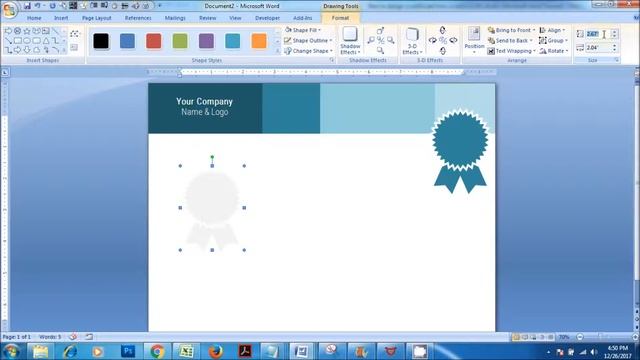The image size is (640, 360).
Task: Tilt 3-D effect down icon
Action: point(443,51)
